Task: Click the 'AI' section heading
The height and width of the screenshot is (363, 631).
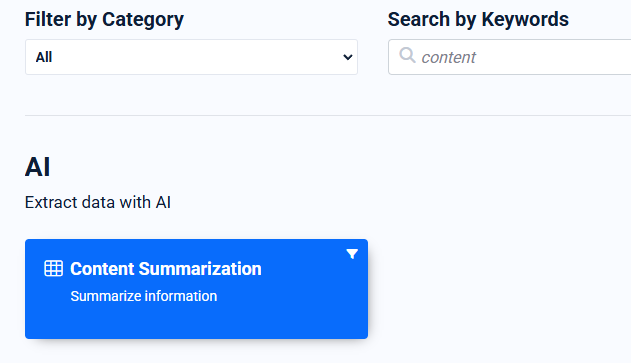Action: click(x=37, y=167)
